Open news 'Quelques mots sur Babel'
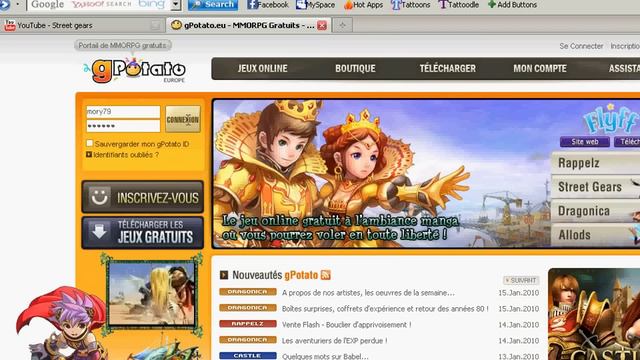This screenshot has height=360, width=640. 325,356
